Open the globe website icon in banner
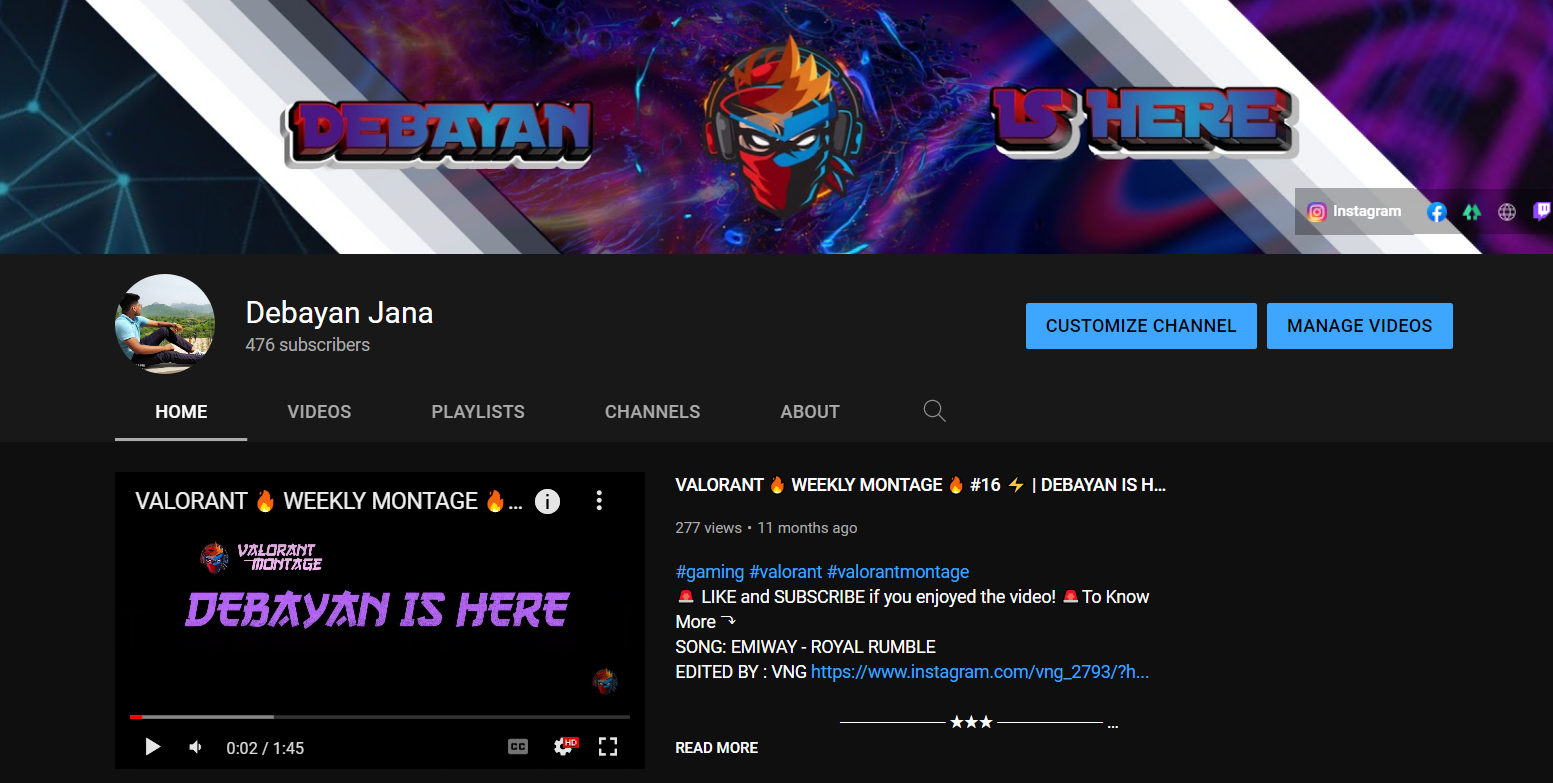This screenshot has width=1553, height=783. coord(1507,212)
